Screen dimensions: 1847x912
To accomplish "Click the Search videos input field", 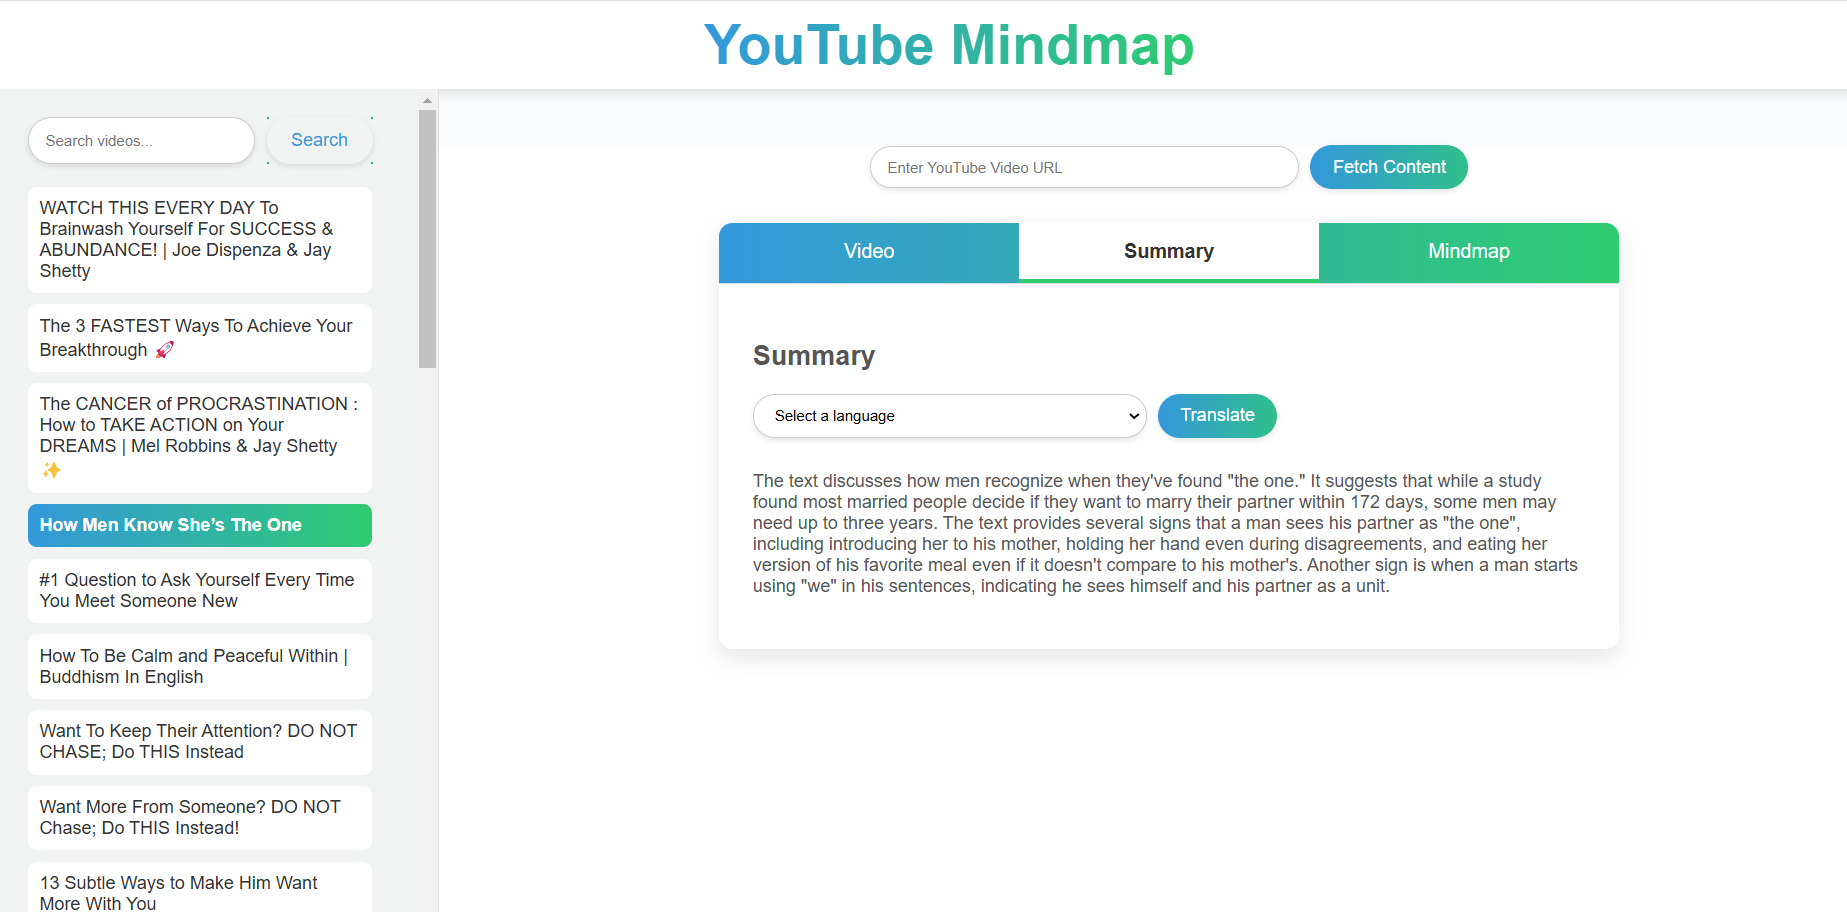I will [141, 141].
